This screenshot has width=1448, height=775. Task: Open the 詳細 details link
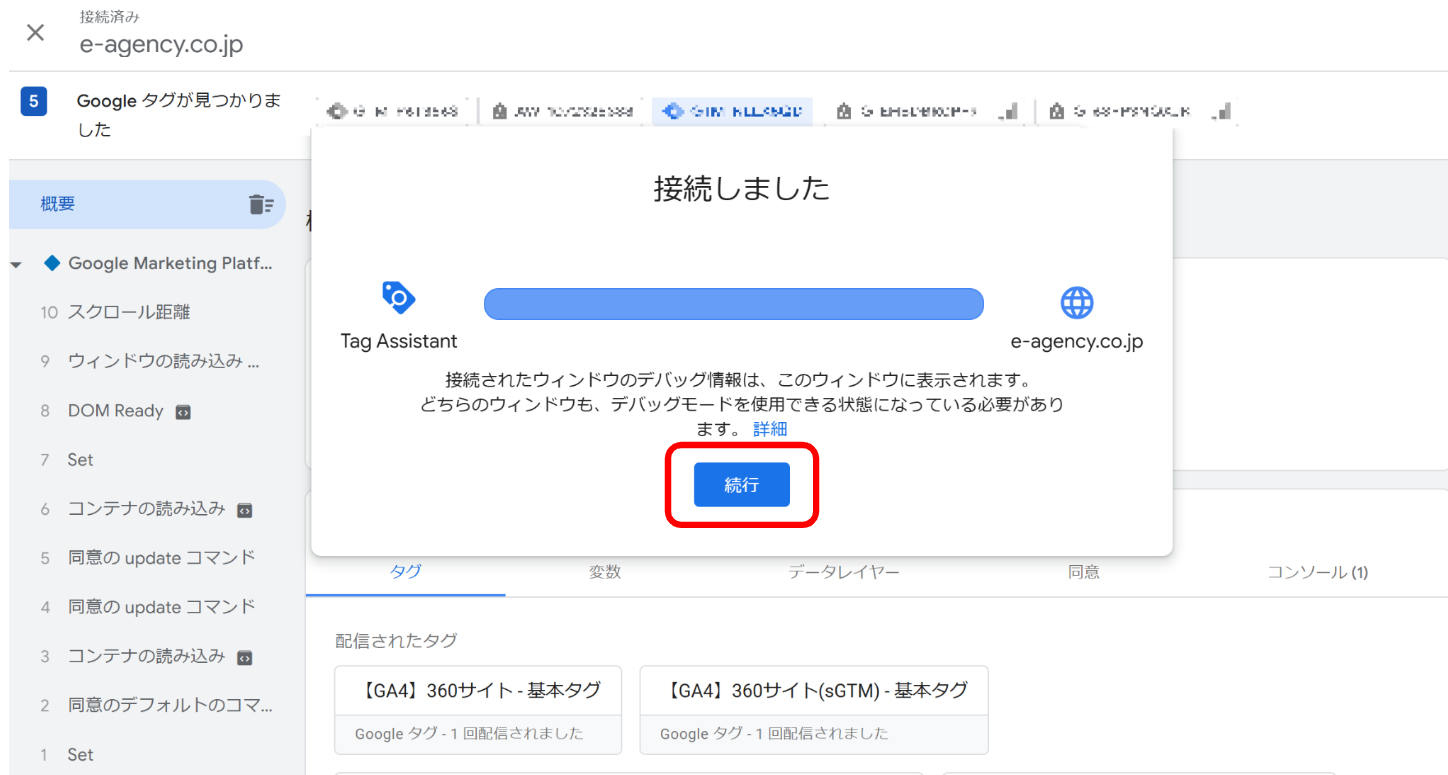pos(770,429)
